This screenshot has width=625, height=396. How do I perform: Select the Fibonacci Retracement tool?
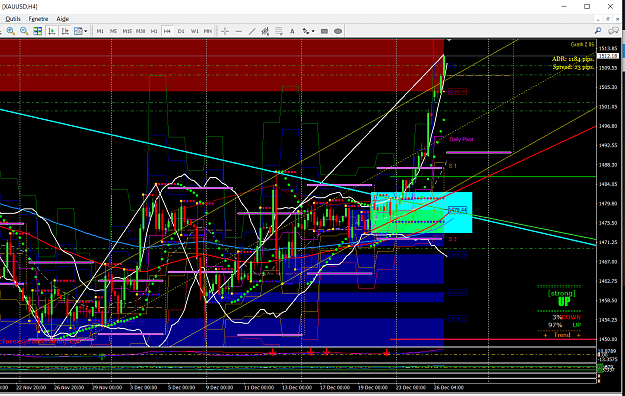279,31
